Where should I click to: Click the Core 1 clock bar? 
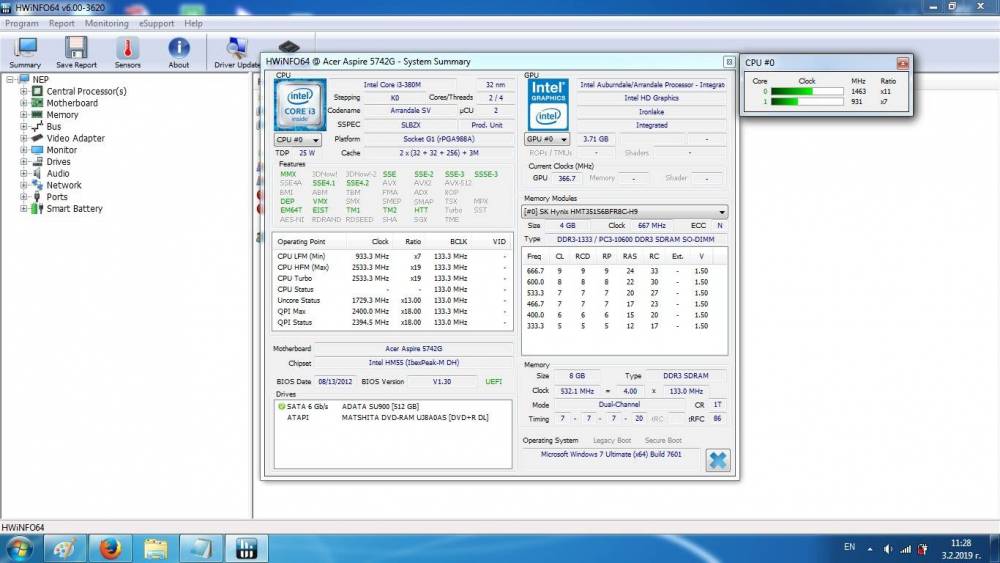(807, 101)
